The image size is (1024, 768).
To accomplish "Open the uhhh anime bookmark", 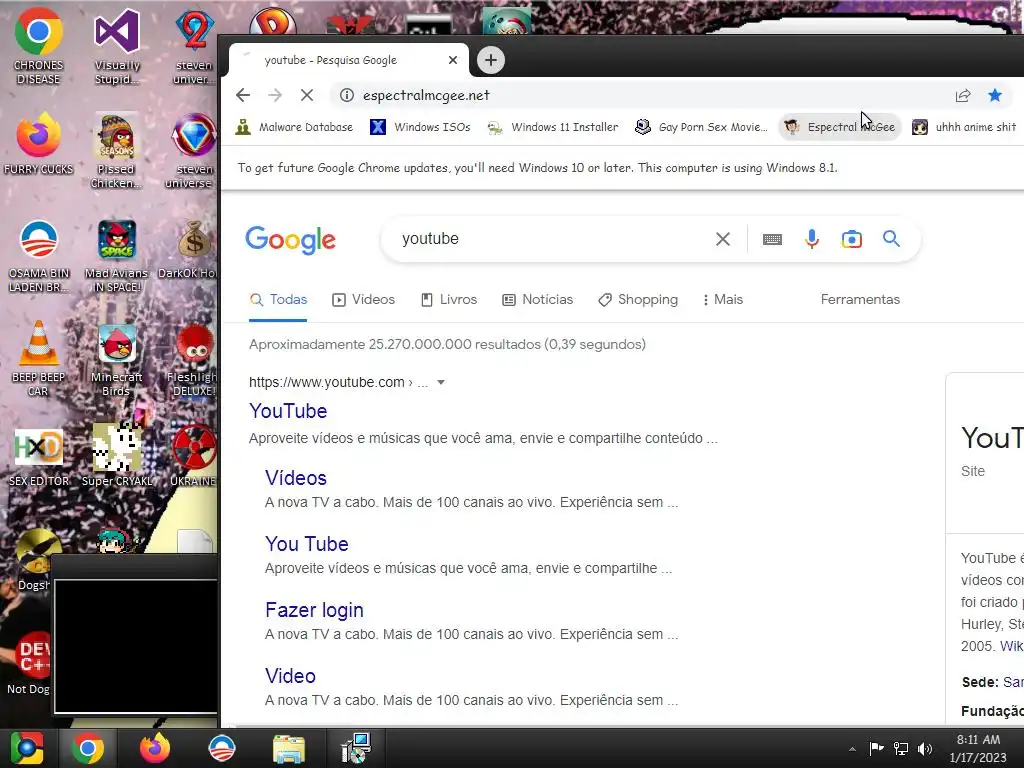I will point(964,127).
